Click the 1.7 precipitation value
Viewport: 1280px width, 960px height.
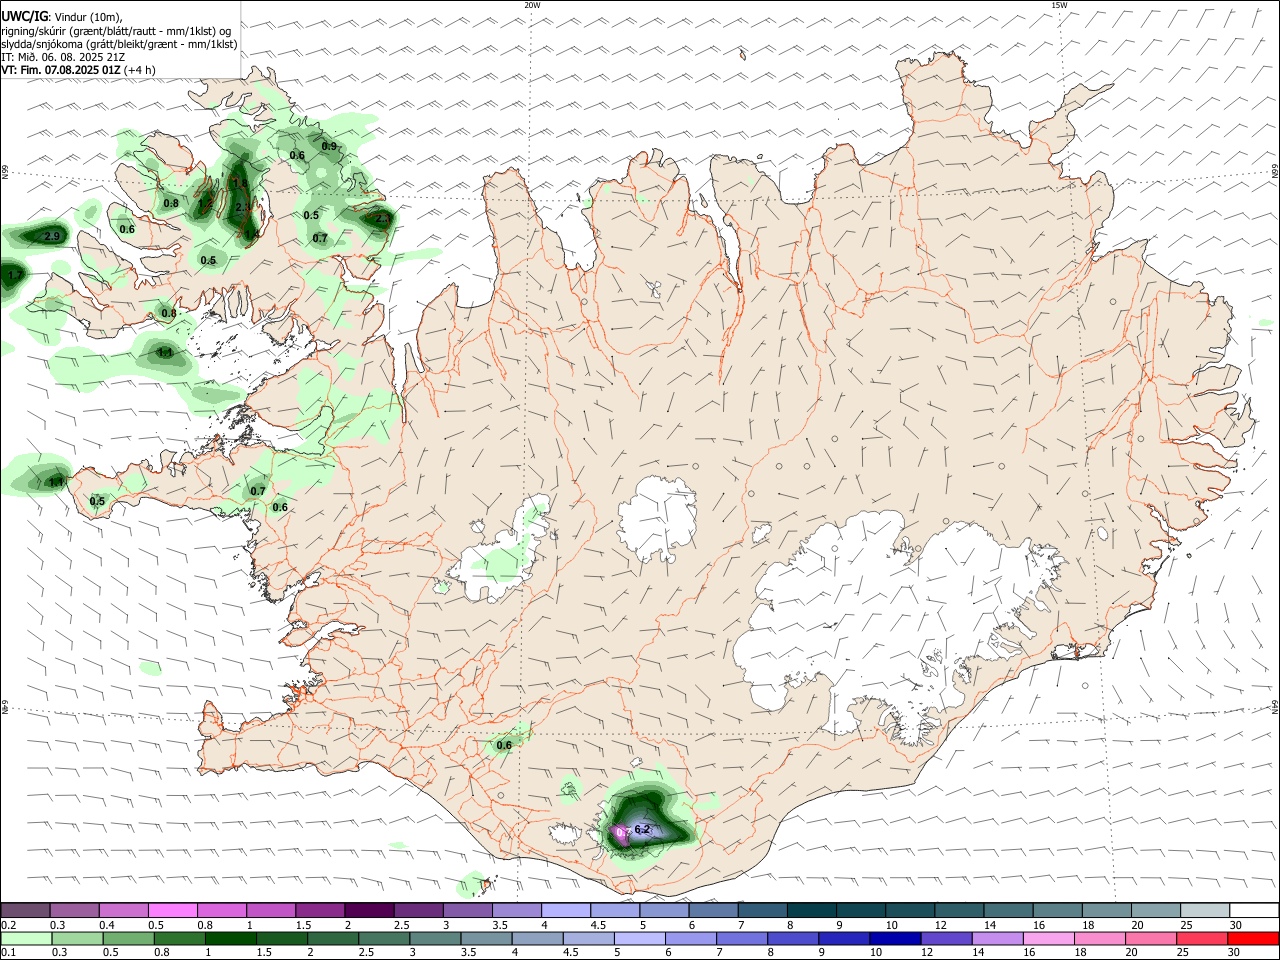(15, 275)
